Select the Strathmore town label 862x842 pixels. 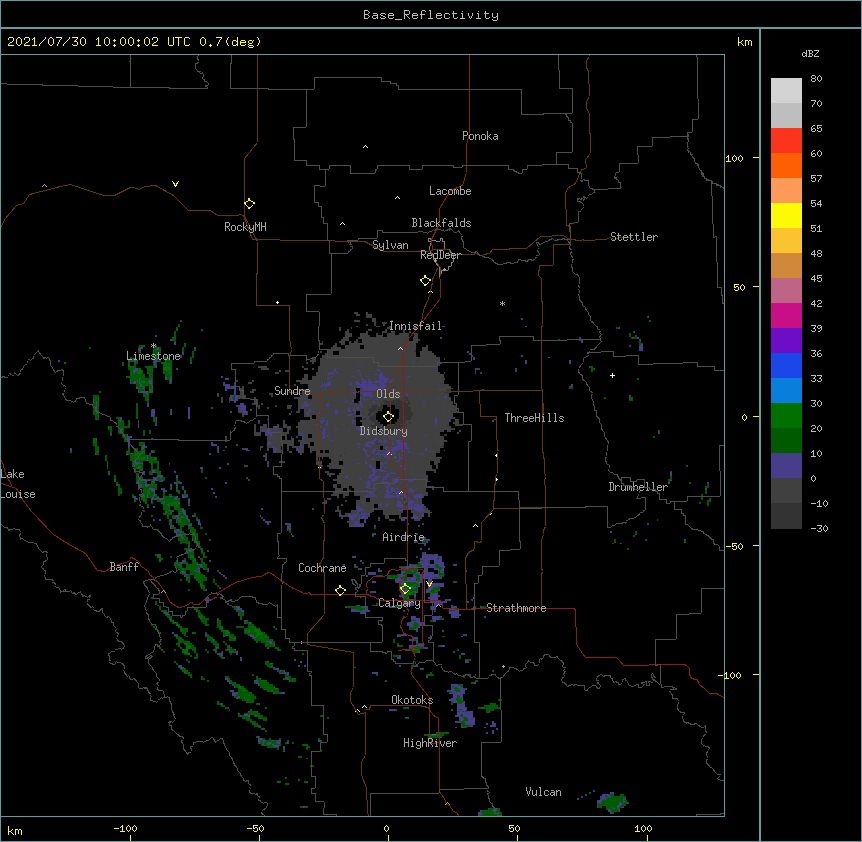click(516, 608)
